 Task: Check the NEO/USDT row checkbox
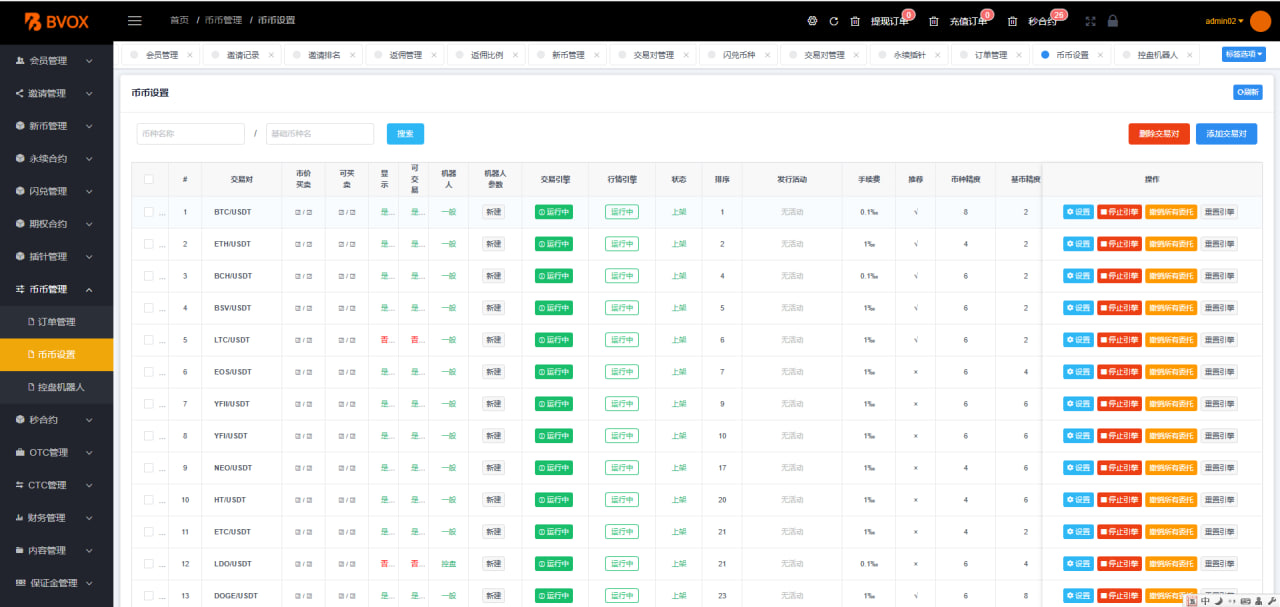(149, 468)
